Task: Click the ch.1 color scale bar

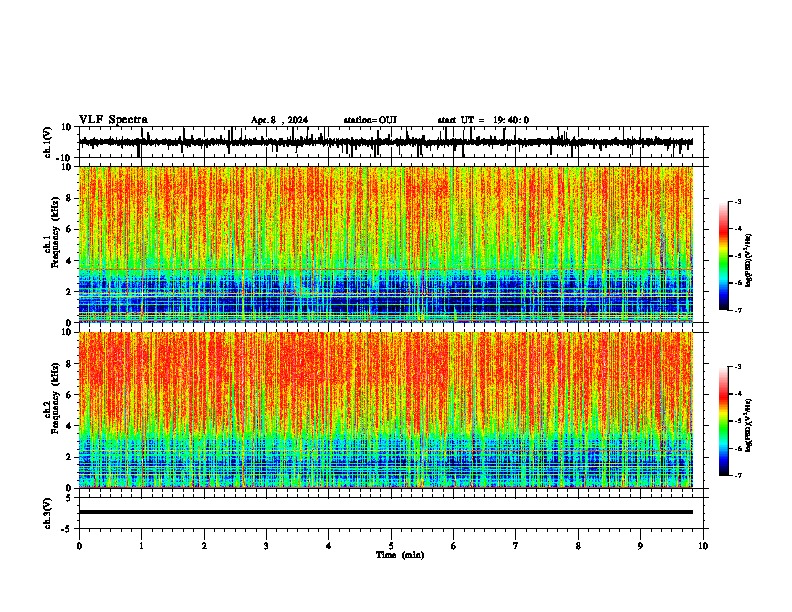Action: pos(723,256)
